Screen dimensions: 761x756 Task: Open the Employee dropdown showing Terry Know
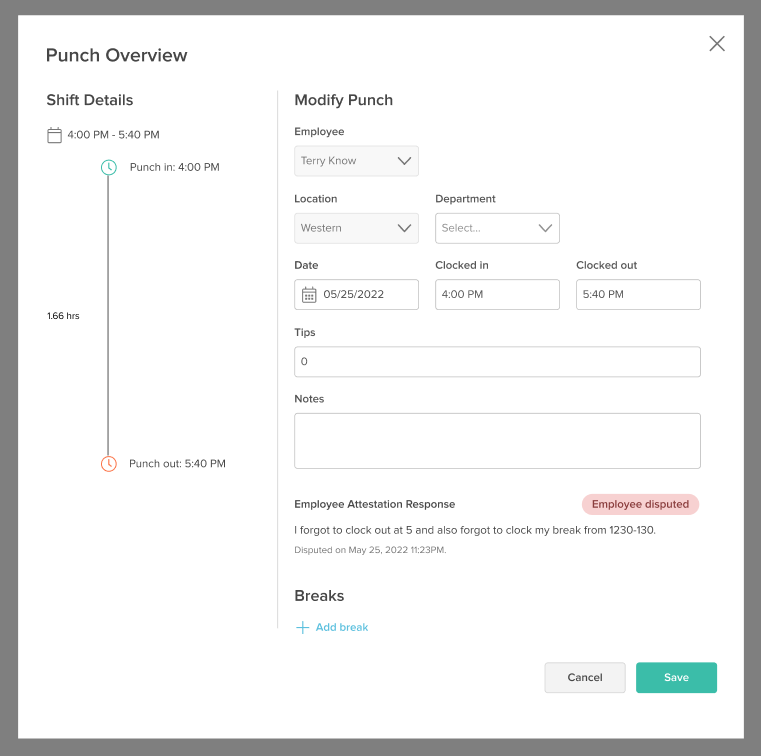356,161
